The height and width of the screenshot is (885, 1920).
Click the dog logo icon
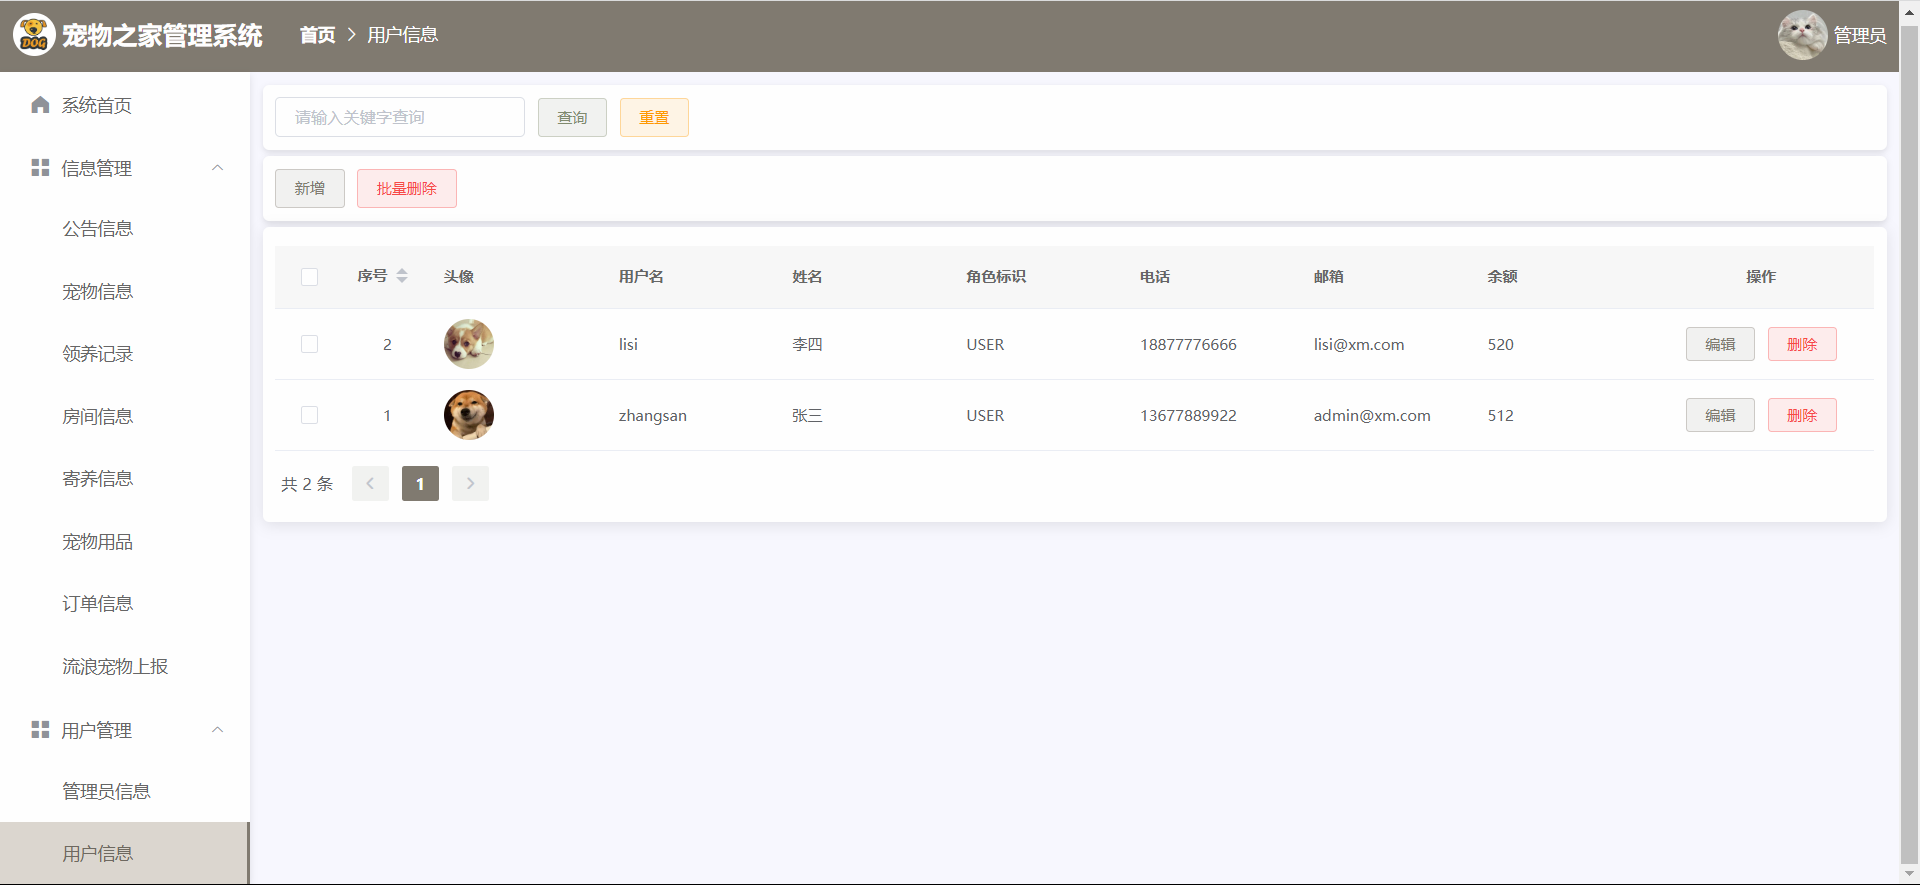(34, 35)
